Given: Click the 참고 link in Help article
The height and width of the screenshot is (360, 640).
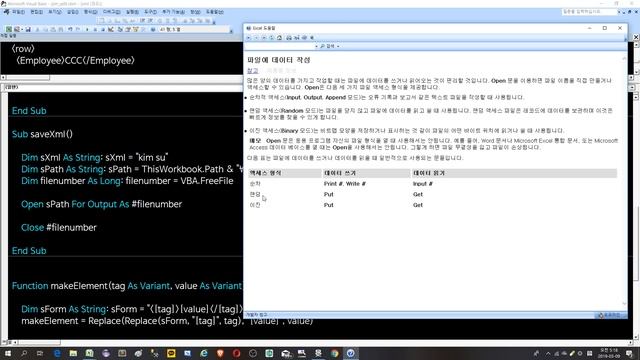Looking at the screenshot, I should [x=253, y=71].
